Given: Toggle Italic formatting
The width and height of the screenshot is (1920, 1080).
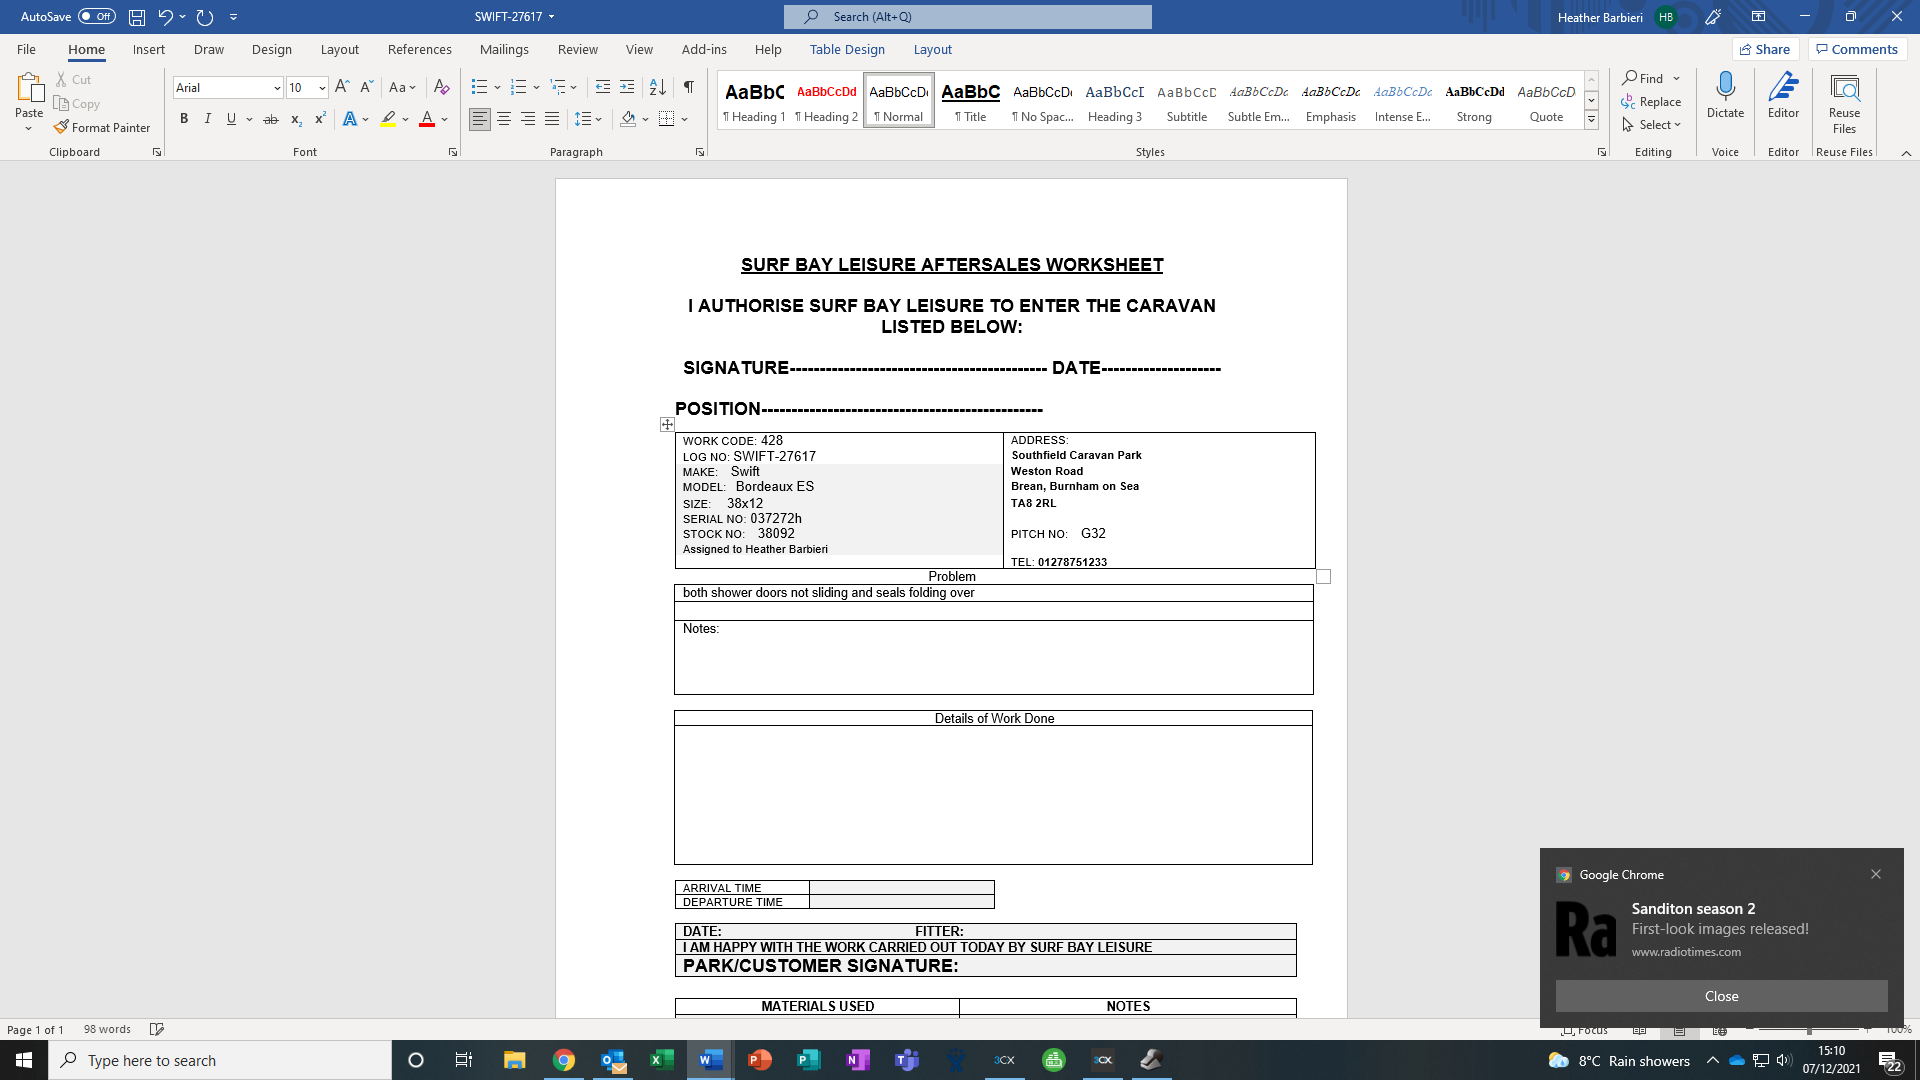Looking at the screenshot, I should (207, 119).
